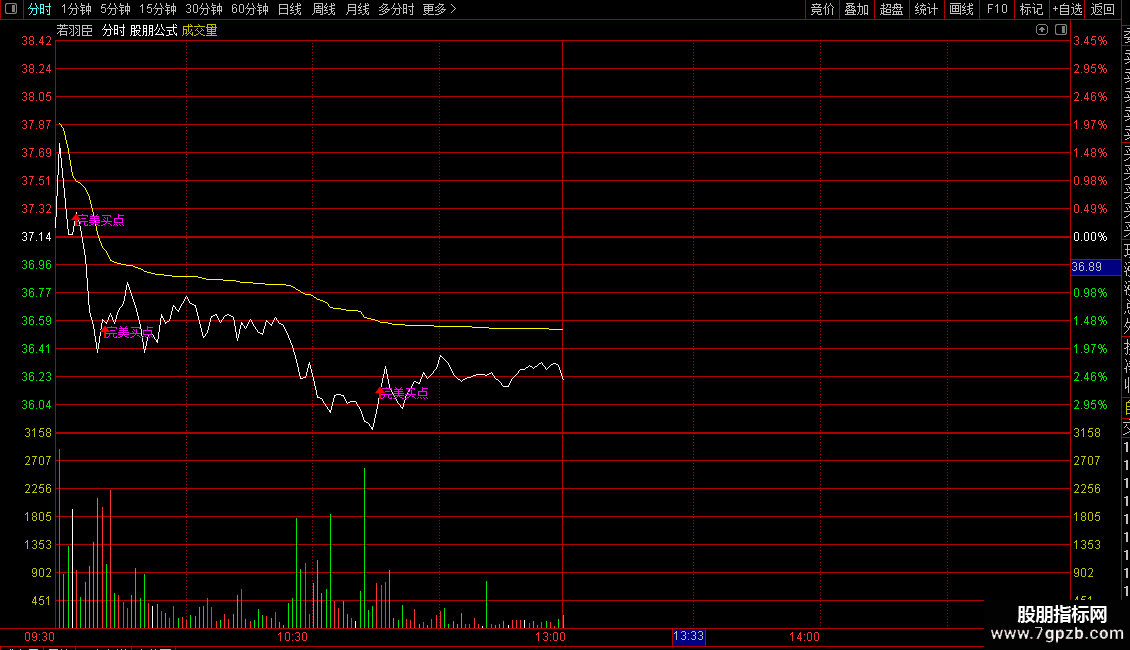Toggle the left sidebar panel icon
The width and height of the screenshot is (1130, 650).
click(11, 9)
